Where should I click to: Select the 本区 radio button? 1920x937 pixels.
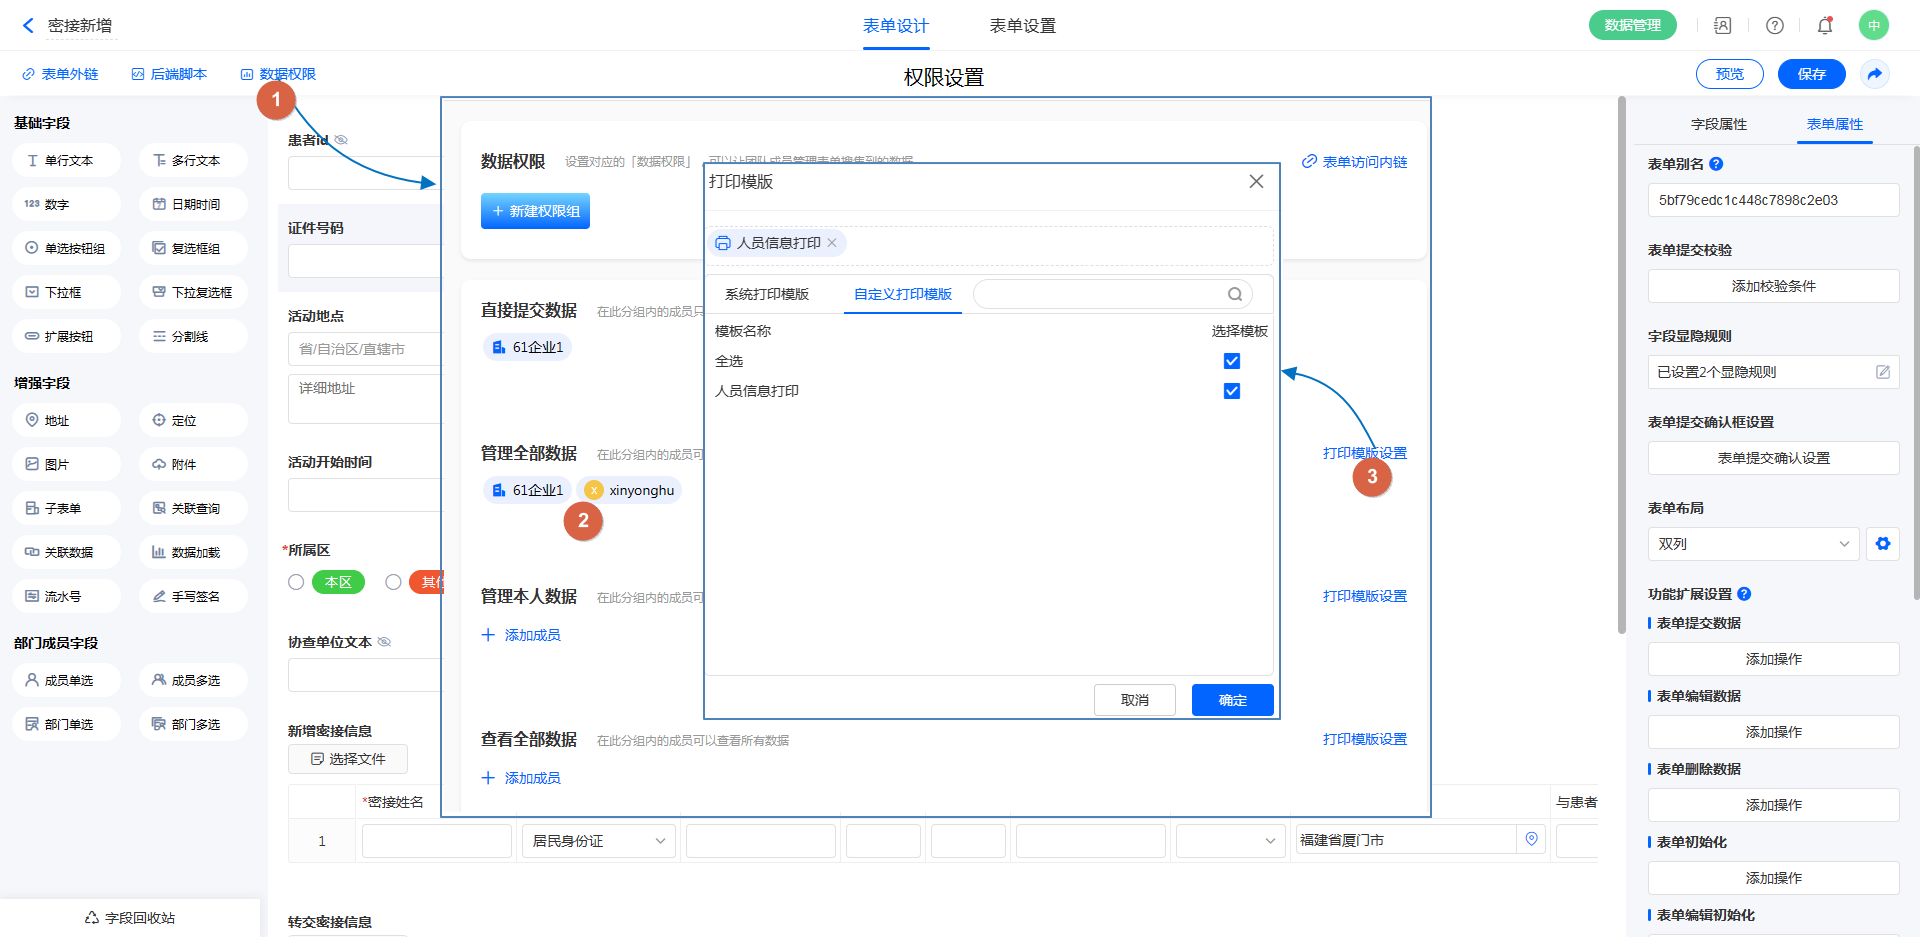(x=296, y=582)
